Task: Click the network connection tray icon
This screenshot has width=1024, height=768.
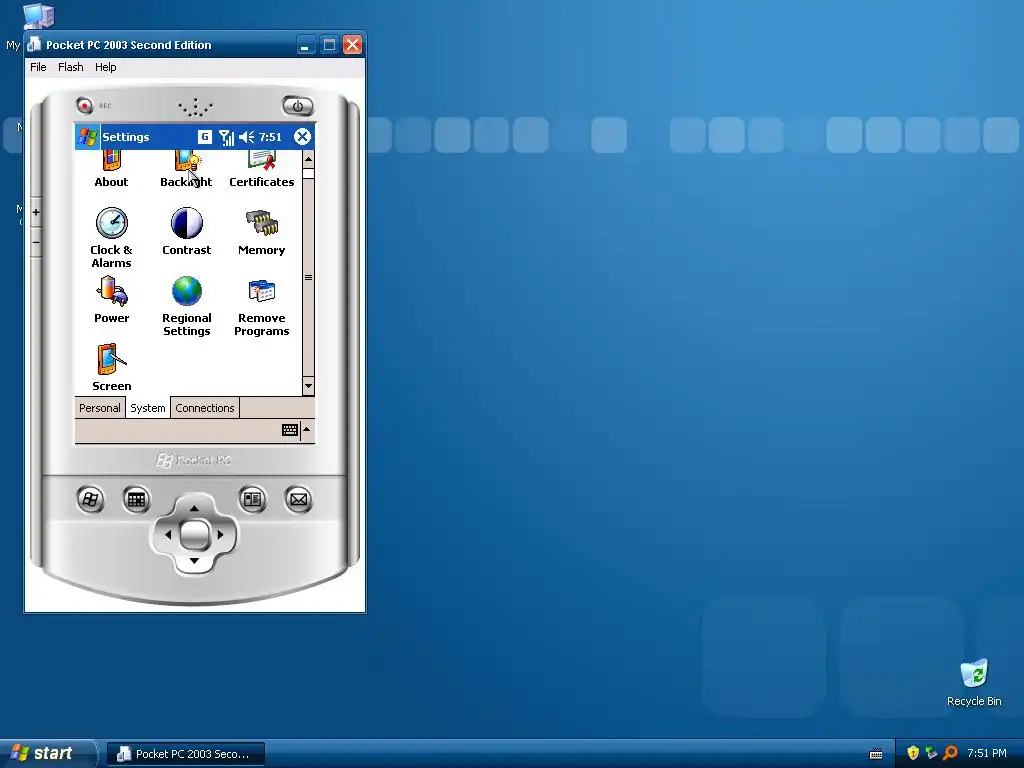Action: tap(931, 753)
